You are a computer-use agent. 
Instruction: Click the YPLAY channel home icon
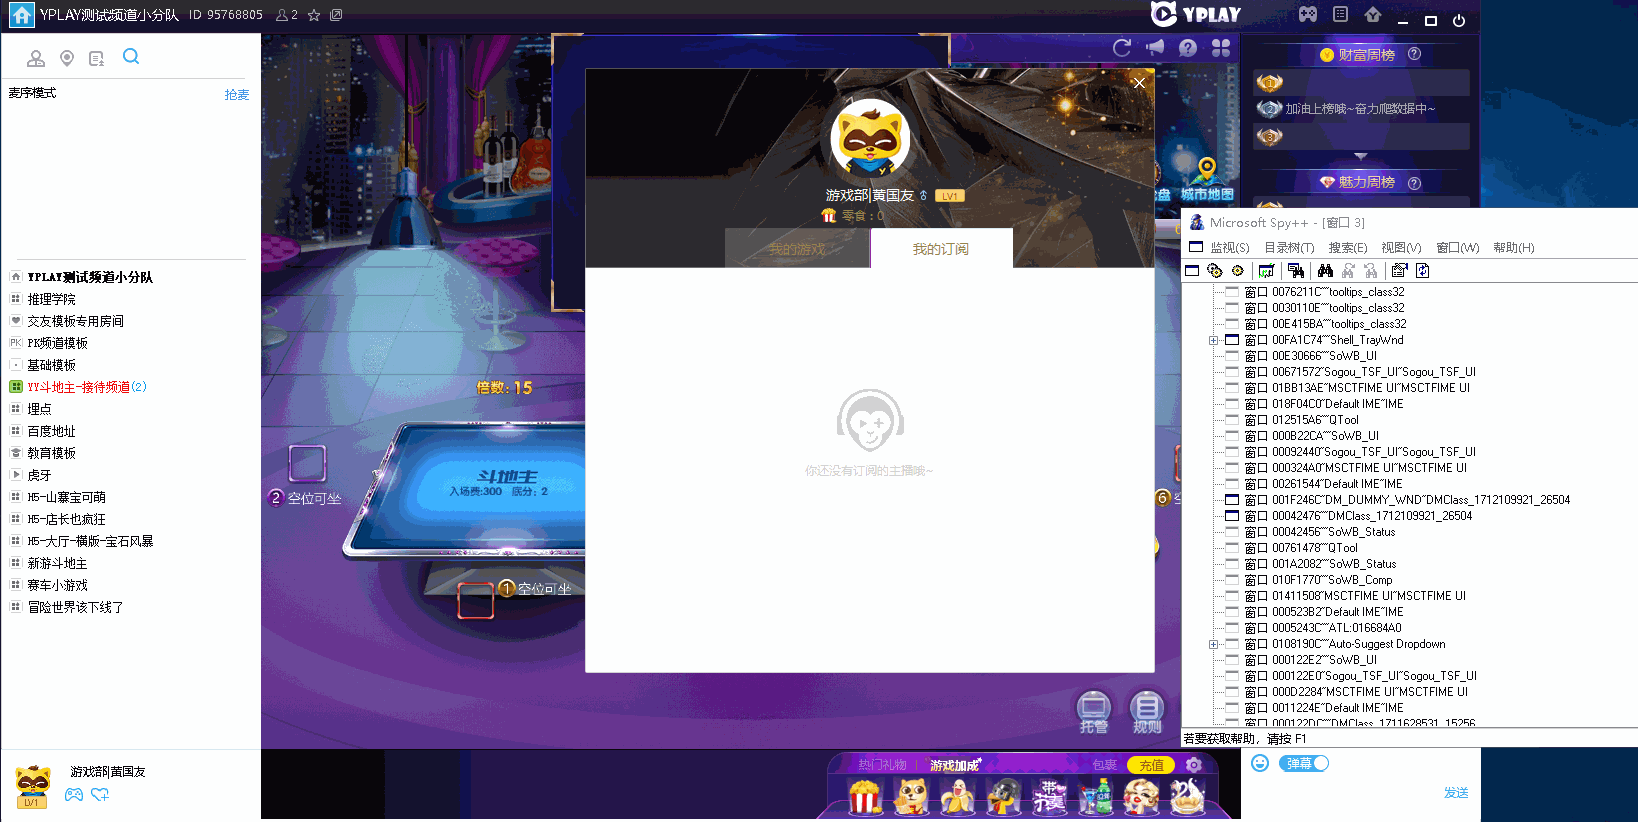[x=21, y=15]
